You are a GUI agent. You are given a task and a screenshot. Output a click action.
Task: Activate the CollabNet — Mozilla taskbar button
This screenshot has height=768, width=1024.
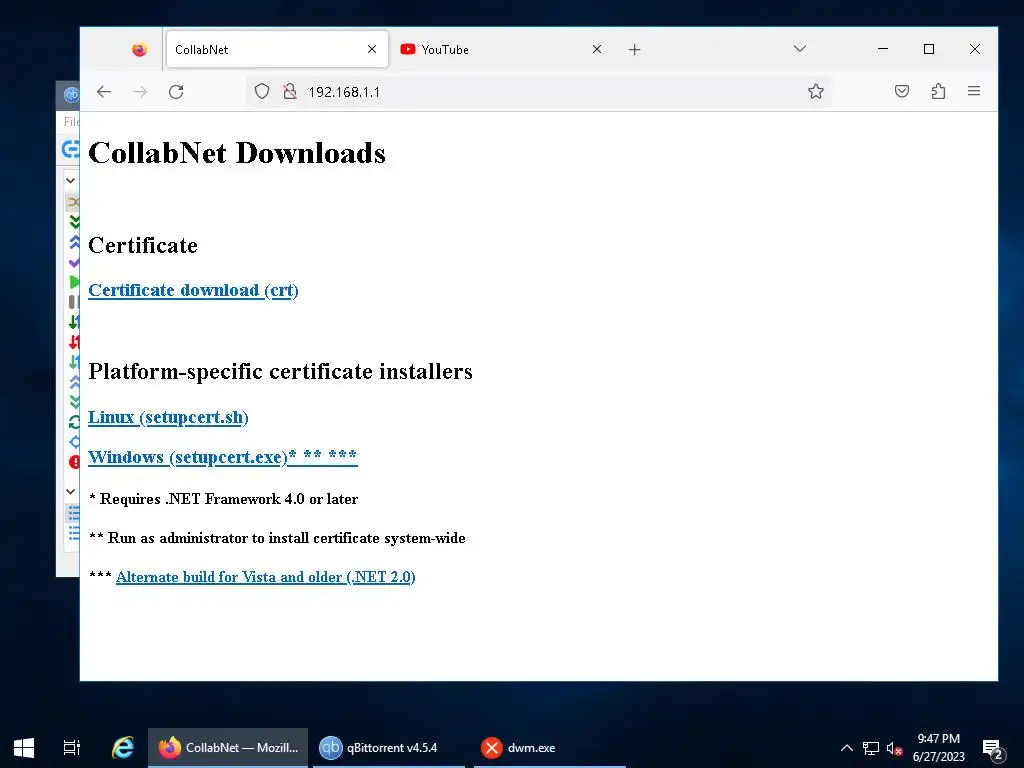click(228, 748)
